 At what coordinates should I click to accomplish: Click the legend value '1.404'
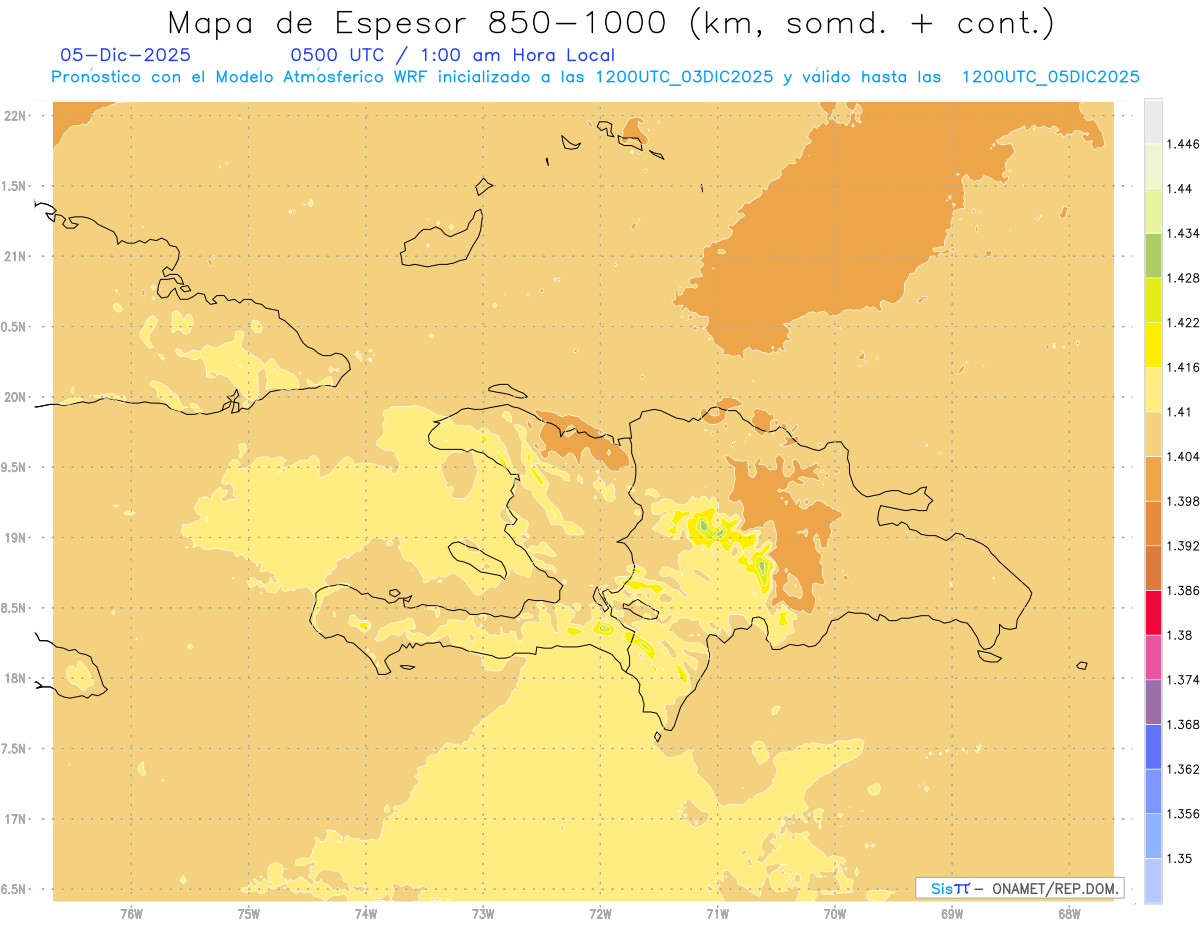pyautogui.click(x=1183, y=456)
